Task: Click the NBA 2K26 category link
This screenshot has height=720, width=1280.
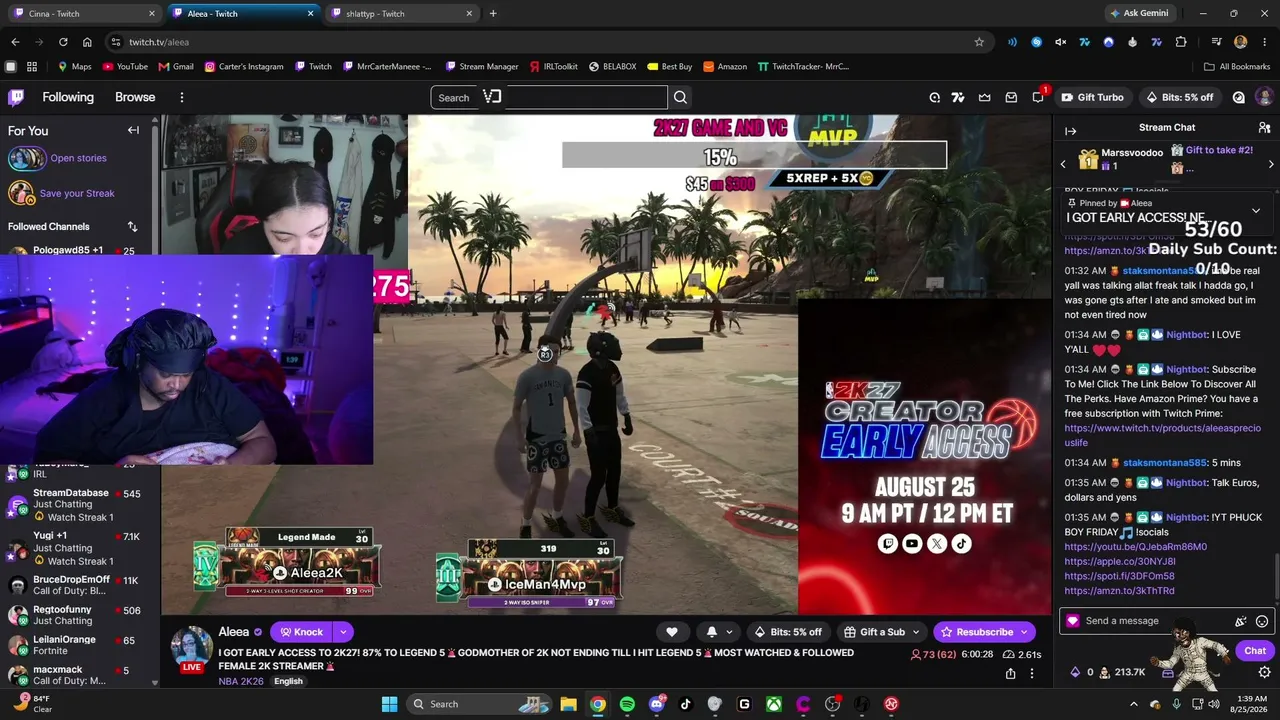Action: pyautogui.click(x=241, y=682)
